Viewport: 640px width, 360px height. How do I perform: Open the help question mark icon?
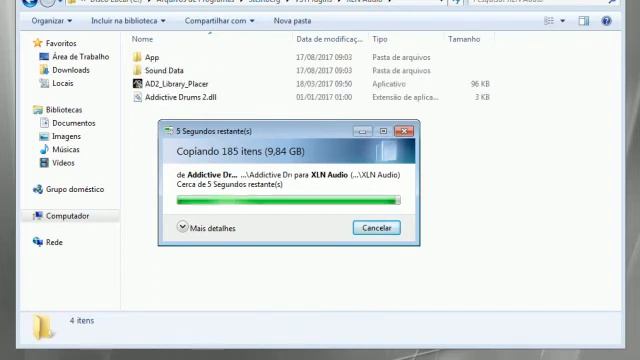(x=607, y=21)
